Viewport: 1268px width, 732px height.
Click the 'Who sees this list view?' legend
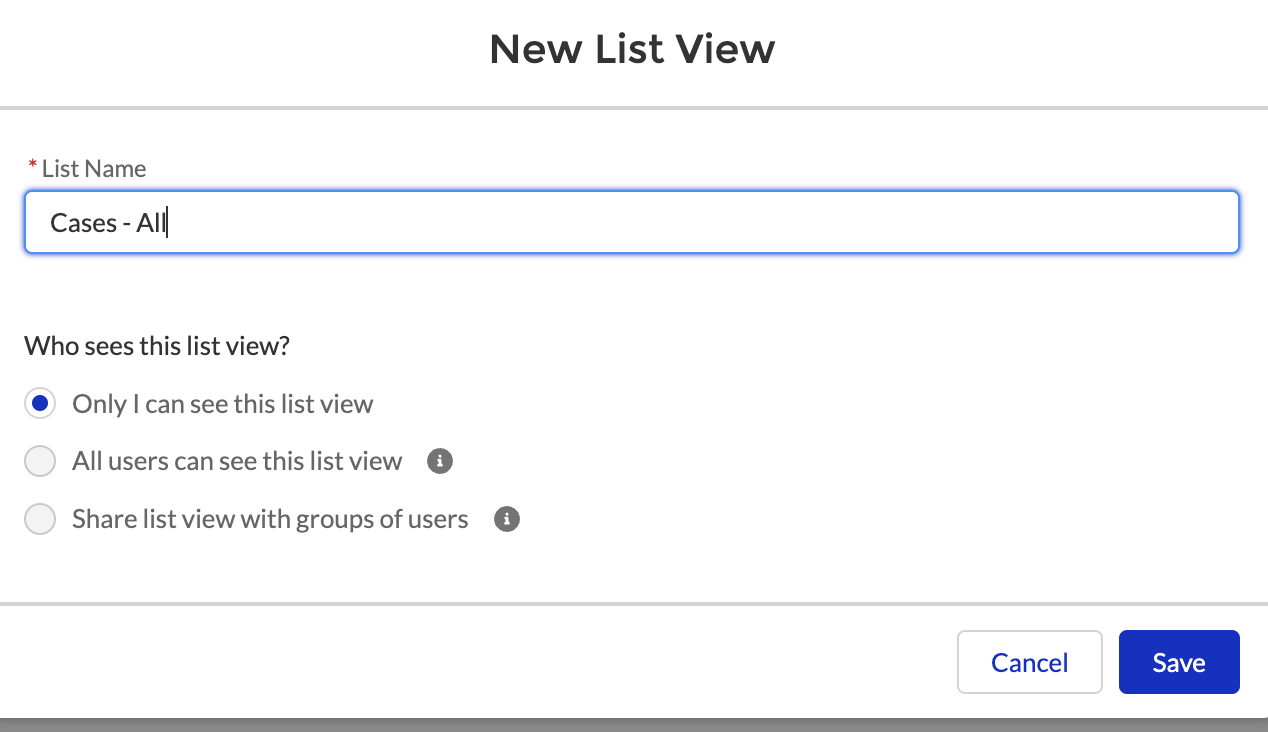(x=157, y=346)
